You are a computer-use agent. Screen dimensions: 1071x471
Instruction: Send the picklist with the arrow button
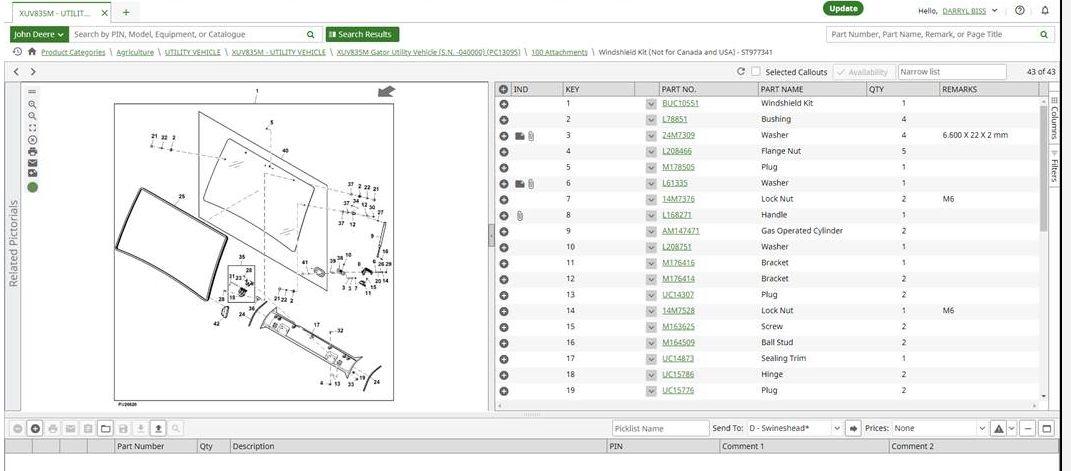[853, 429]
